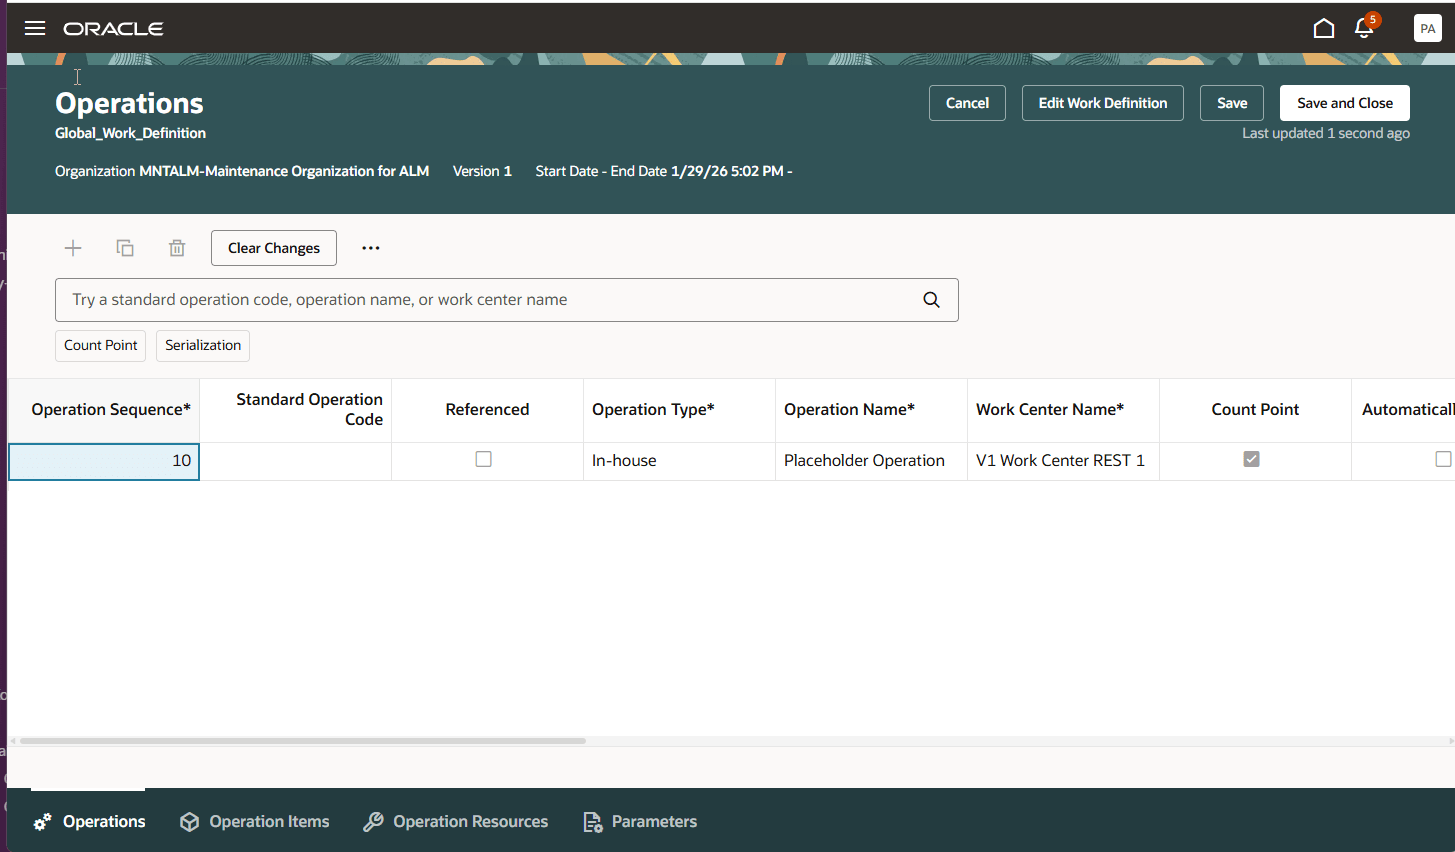This screenshot has width=1455, height=852.
Task: Click the Save and Close button
Action: (1344, 102)
